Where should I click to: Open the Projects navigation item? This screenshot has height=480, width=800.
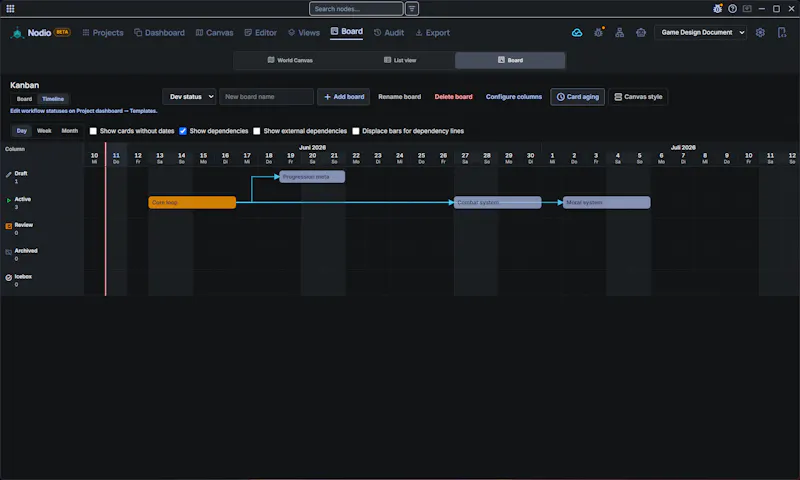(x=103, y=33)
